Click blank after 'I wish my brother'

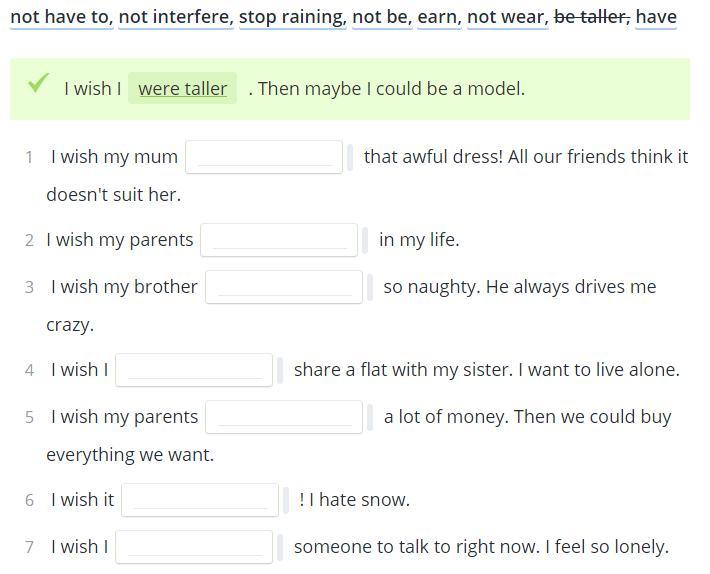284,287
